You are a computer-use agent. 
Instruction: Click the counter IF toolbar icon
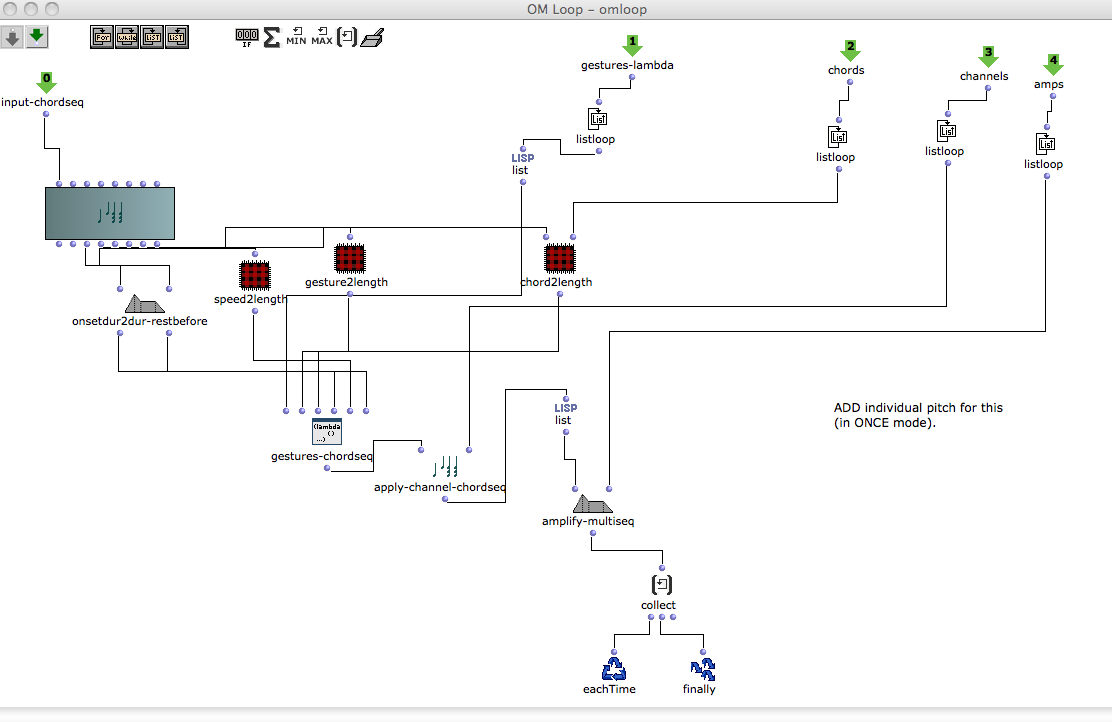pyautogui.click(x=247, y=38)
